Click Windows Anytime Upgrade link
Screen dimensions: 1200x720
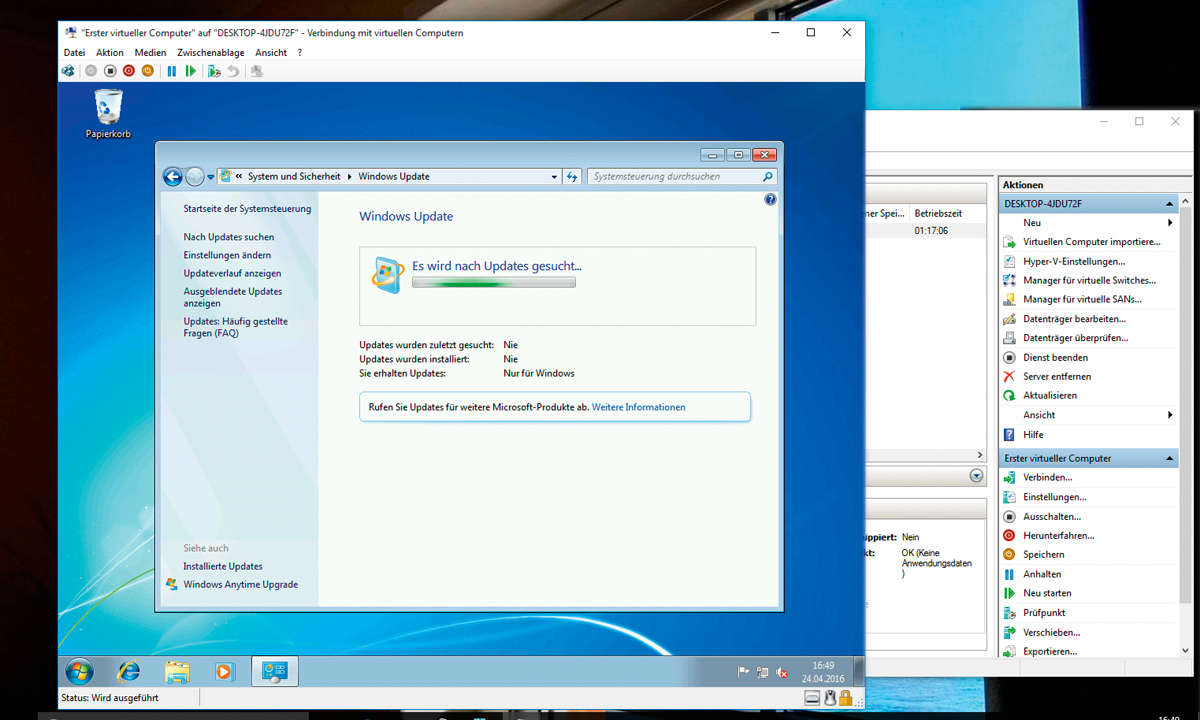240,584
